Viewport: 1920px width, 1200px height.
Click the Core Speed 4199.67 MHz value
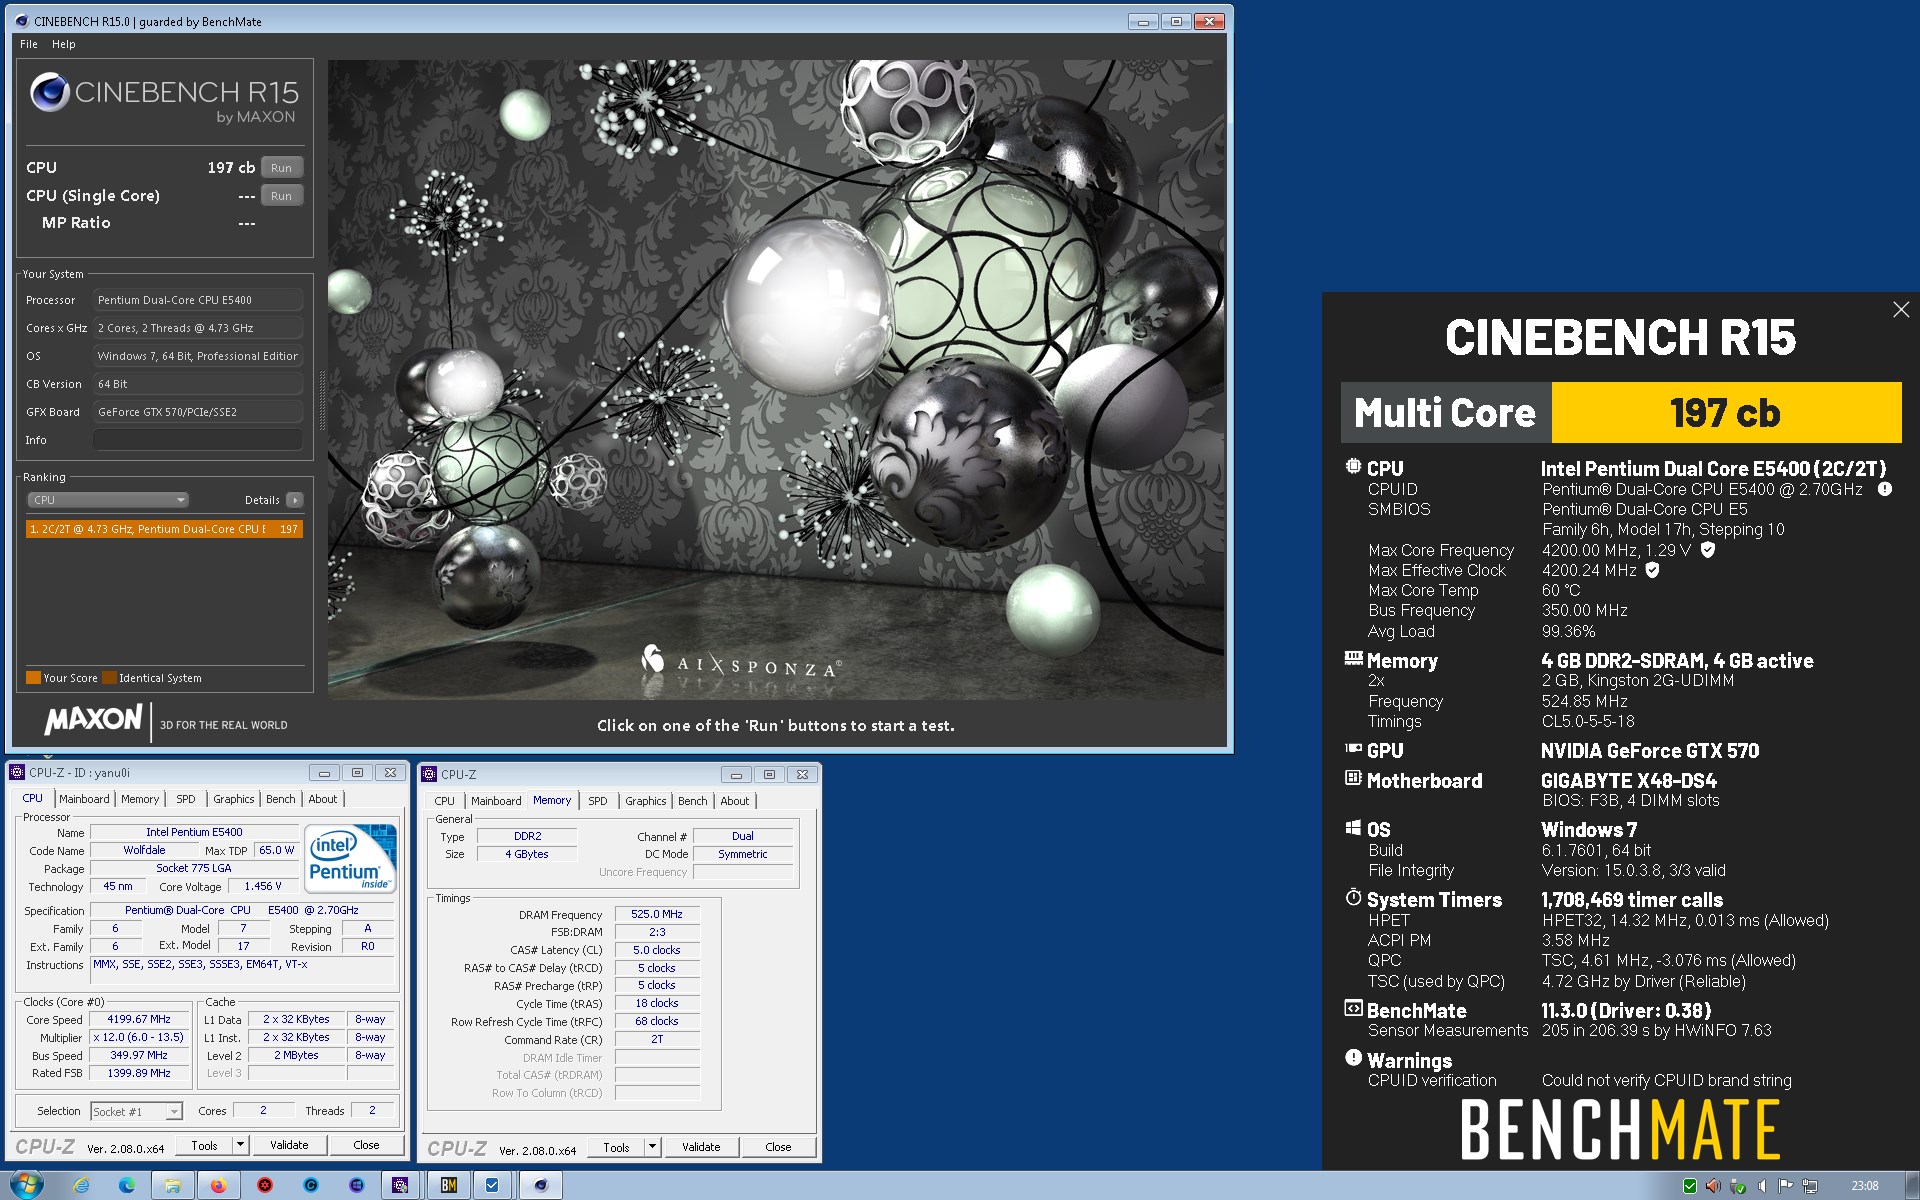click(139, 1020)
